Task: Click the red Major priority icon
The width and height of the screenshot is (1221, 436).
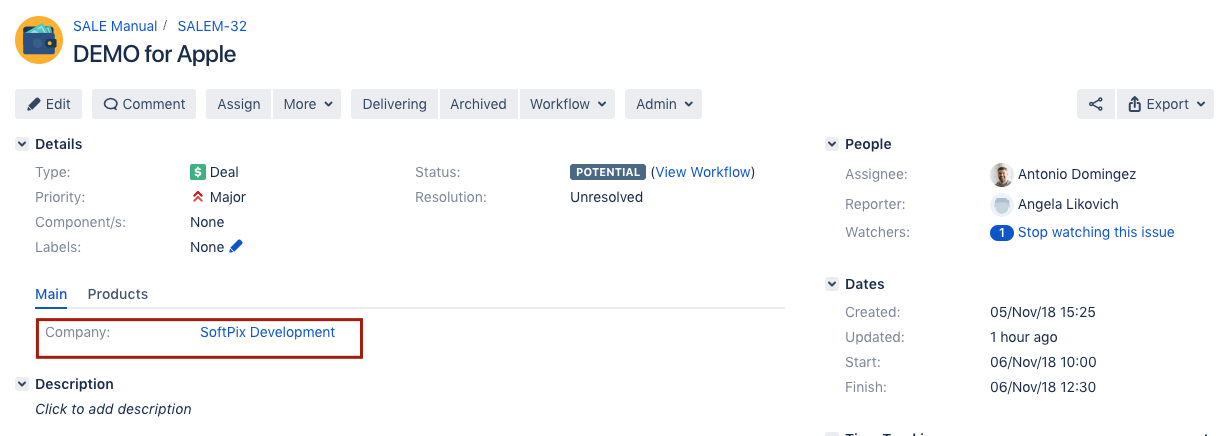Action: click(x=198, y=197)
